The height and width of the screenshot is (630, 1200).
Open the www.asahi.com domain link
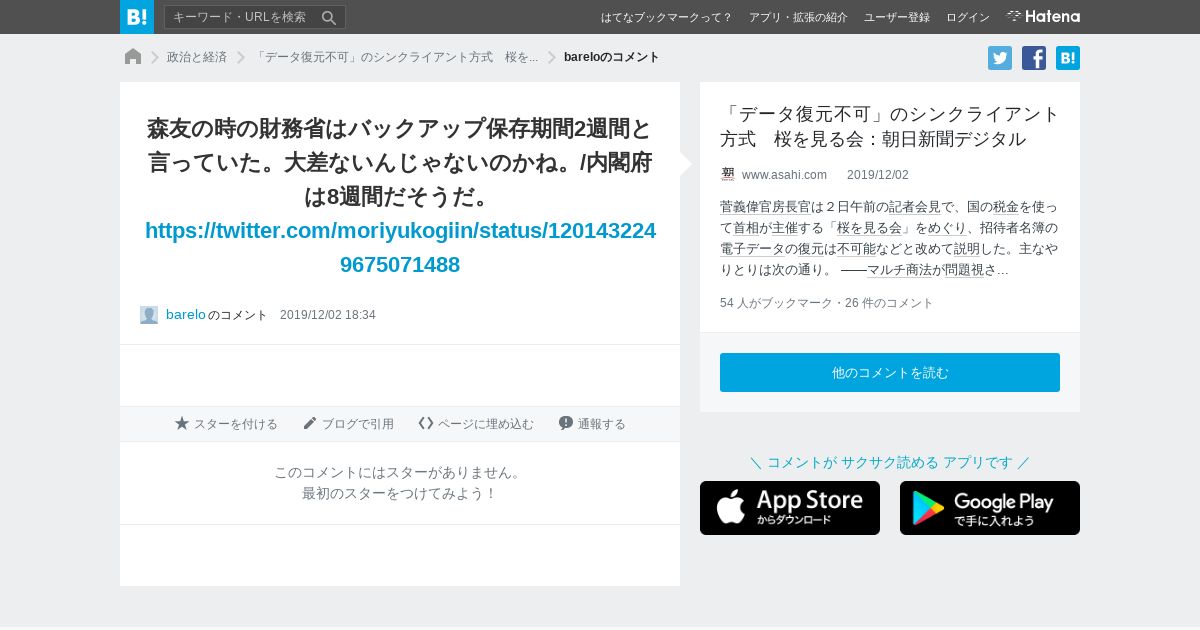784,175
